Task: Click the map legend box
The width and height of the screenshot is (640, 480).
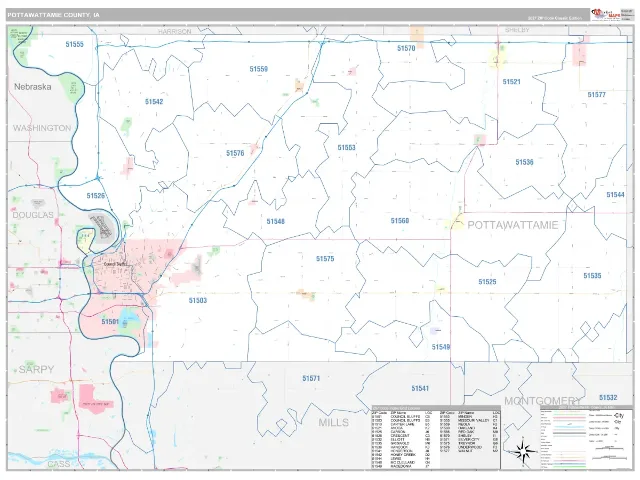Action: point(585,437)
